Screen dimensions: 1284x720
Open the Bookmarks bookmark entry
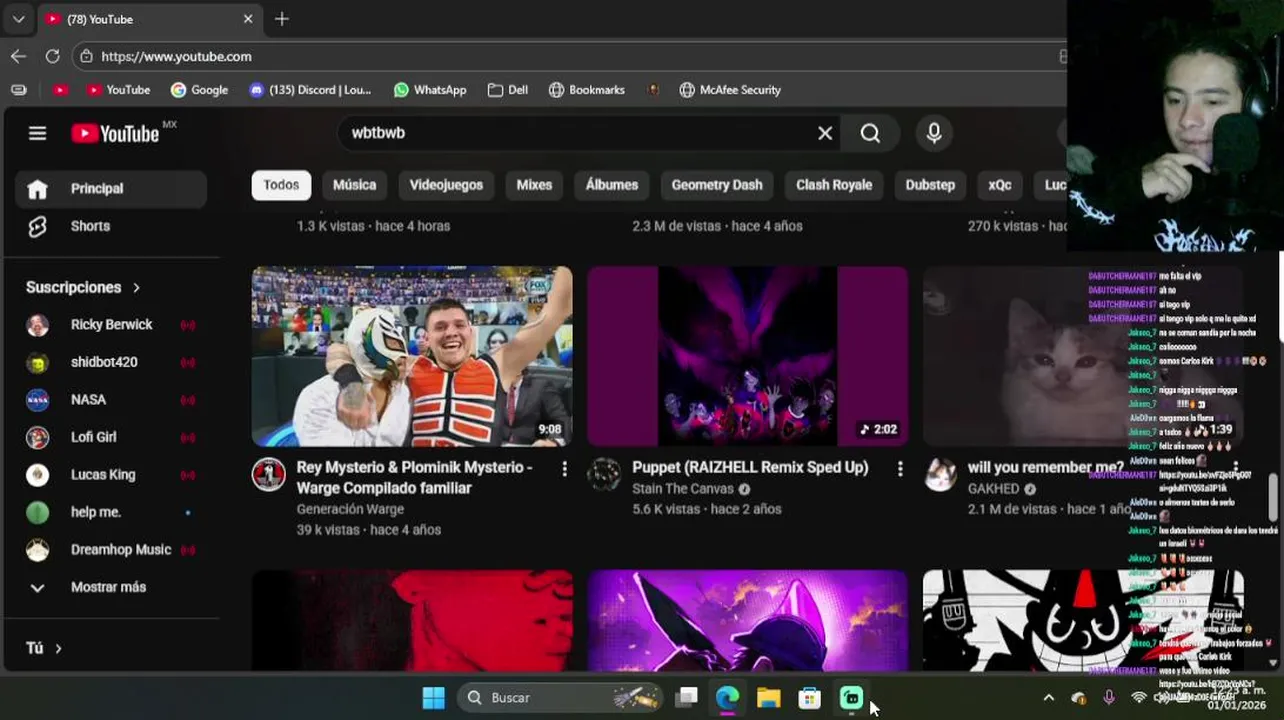(587, 90)
